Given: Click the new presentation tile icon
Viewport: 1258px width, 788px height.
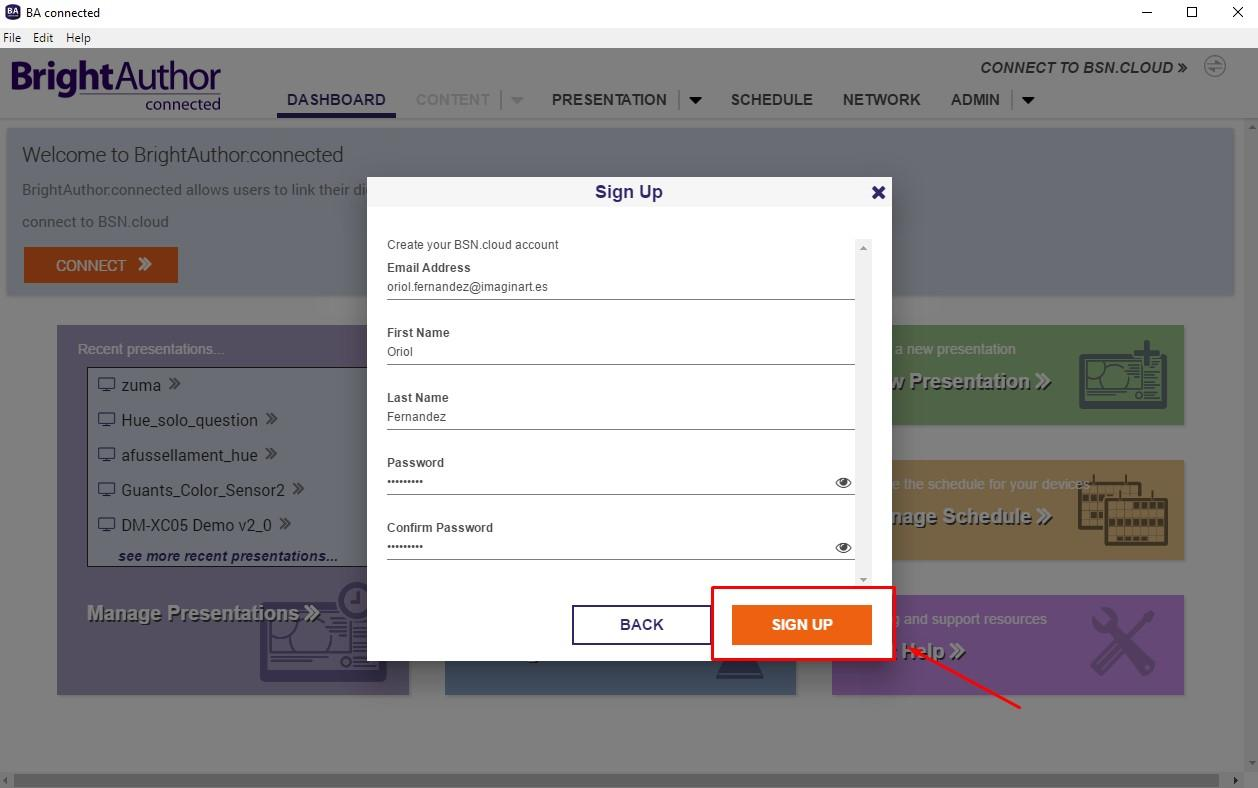Looking at the screenshot, I should click(x=1123, y=375).
